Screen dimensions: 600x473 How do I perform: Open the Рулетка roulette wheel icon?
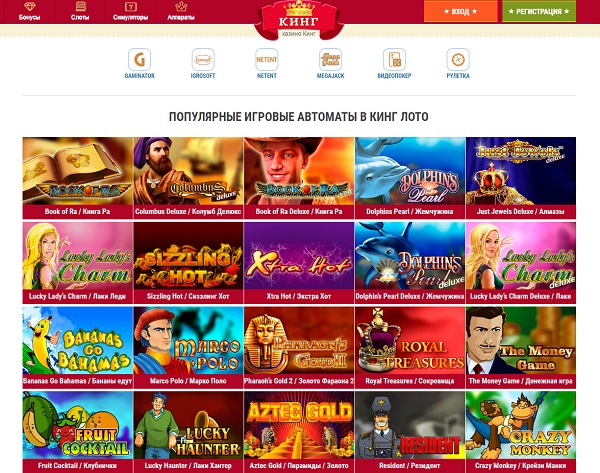coord(458,59)
